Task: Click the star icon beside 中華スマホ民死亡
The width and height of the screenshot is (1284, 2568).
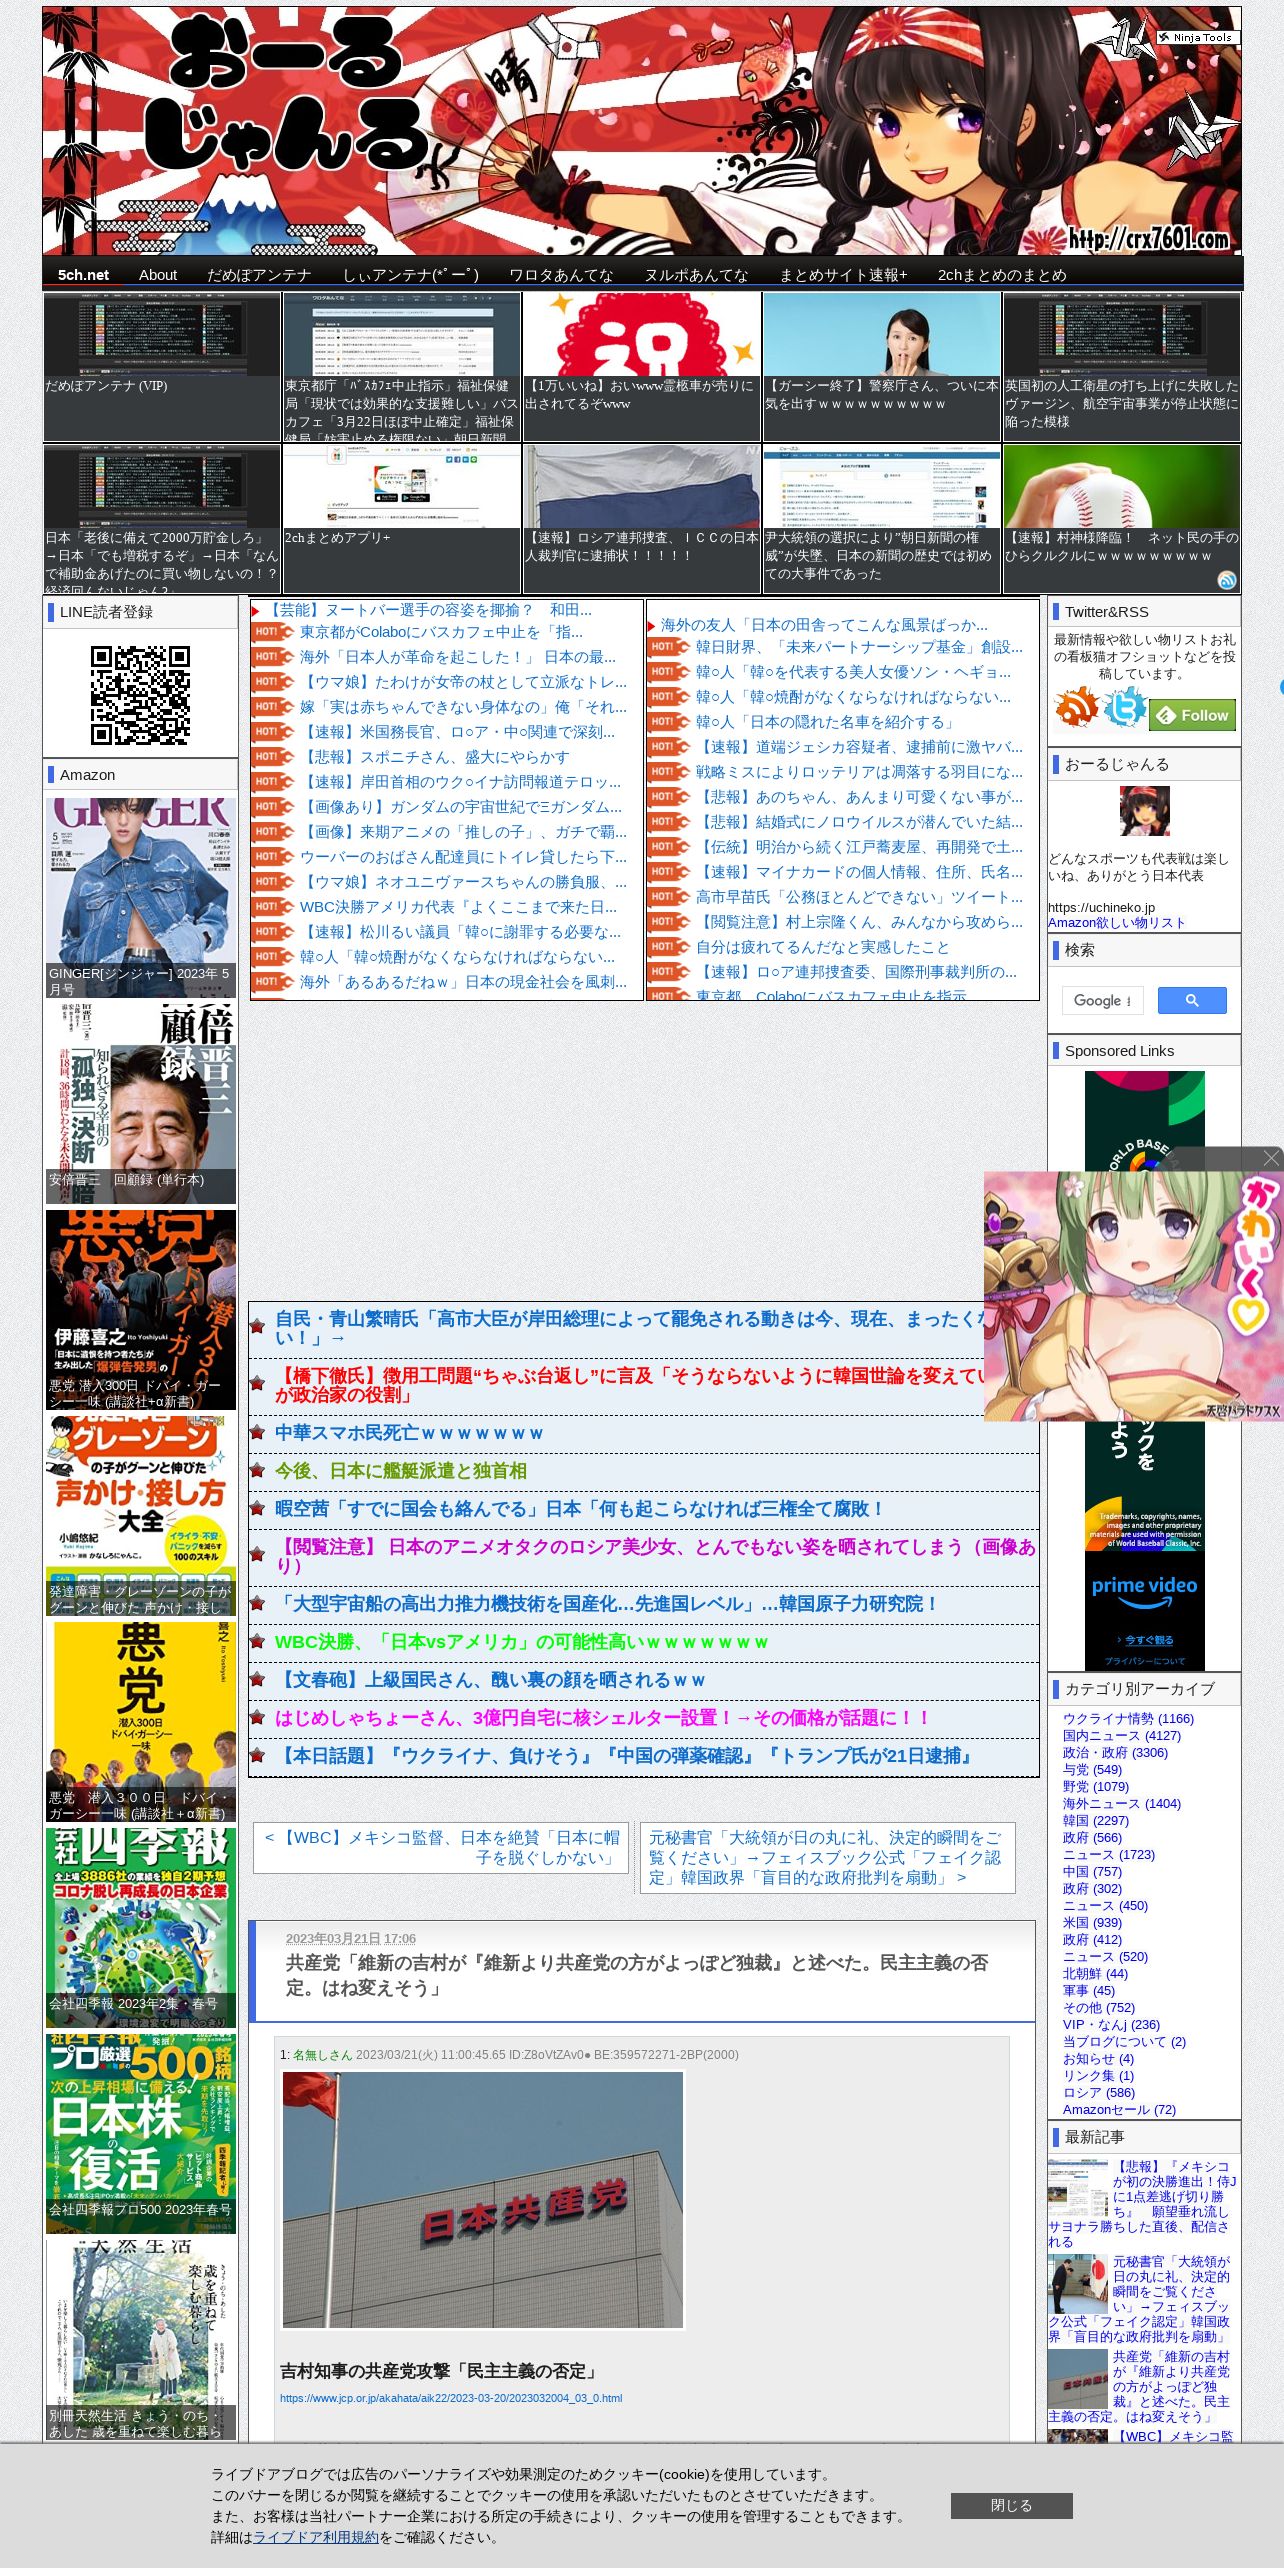Action: click(258, 1433)
